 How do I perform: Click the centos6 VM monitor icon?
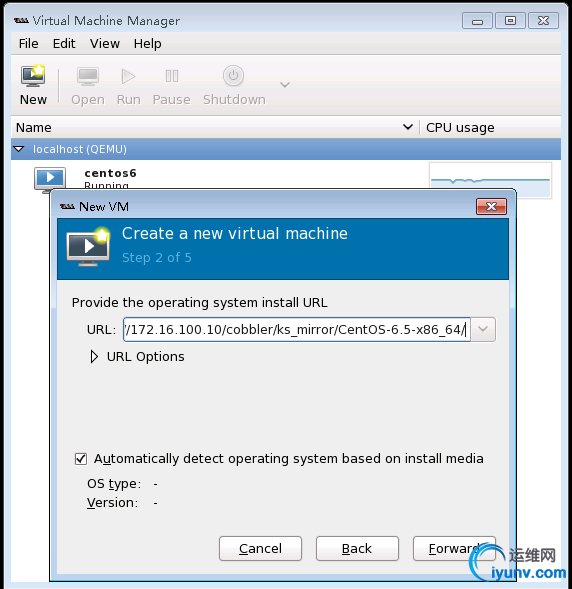click(50, 179)
